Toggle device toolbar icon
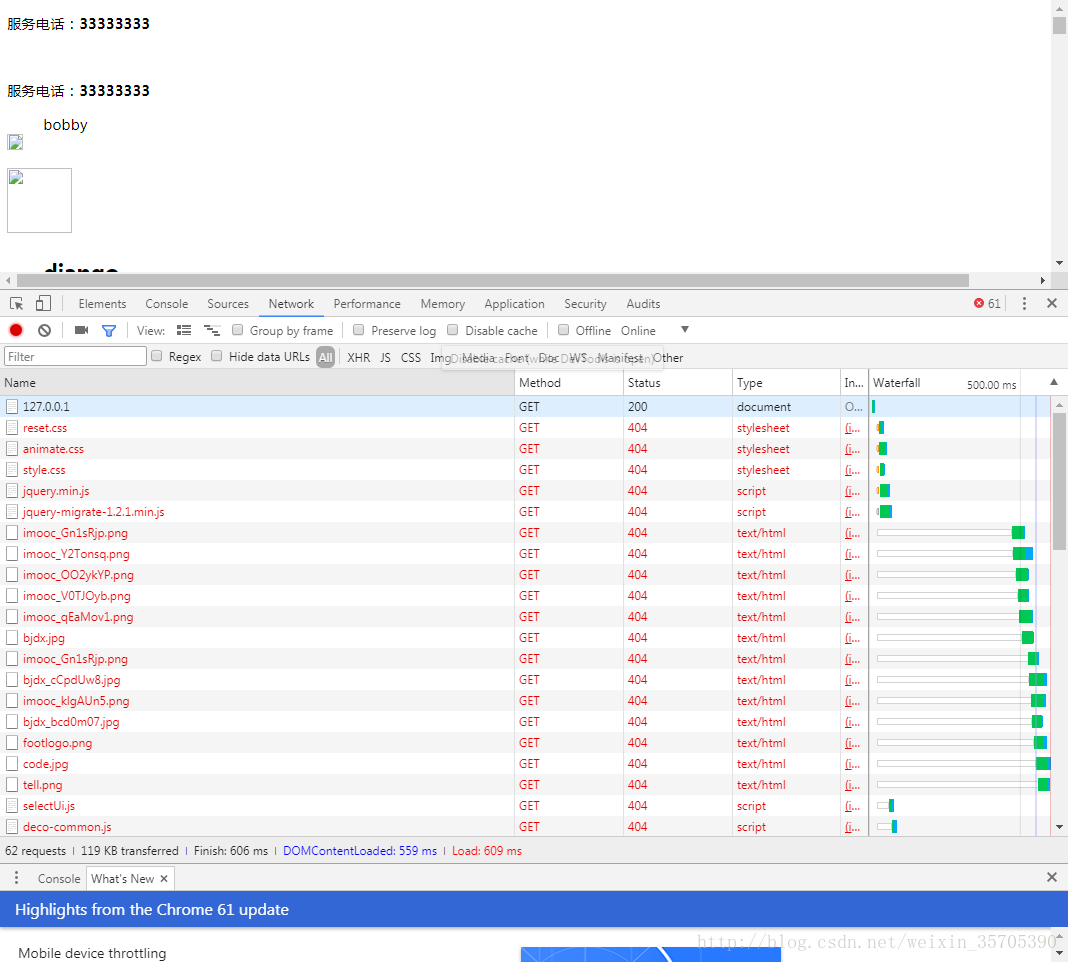Viewport: 1068px width, 962px height. 43,304
